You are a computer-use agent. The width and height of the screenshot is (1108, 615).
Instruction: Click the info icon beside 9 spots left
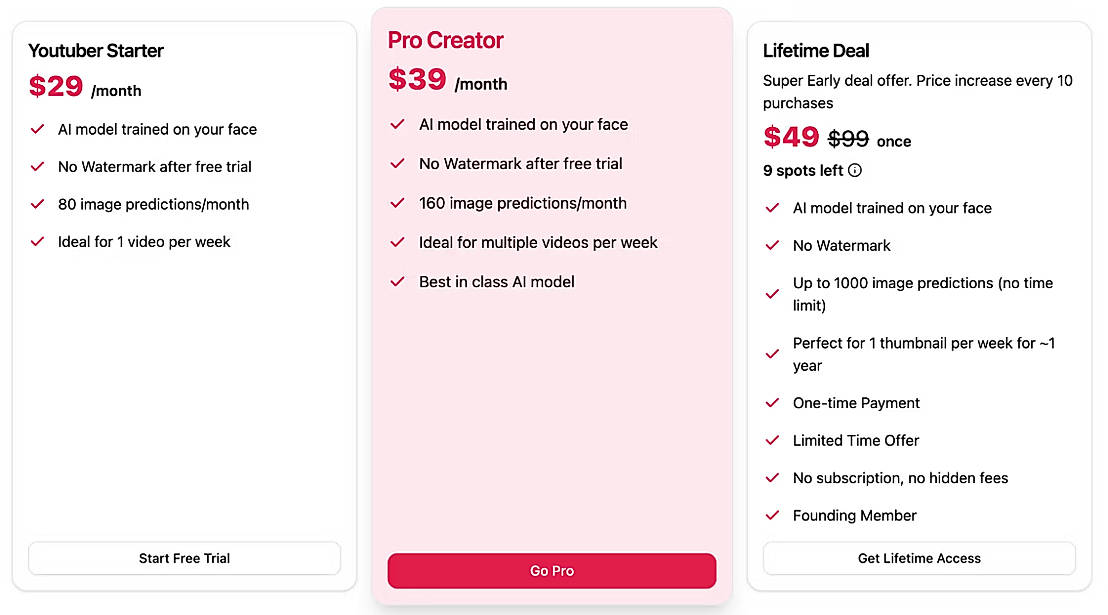pyautogui.click(x=855, y=171)
